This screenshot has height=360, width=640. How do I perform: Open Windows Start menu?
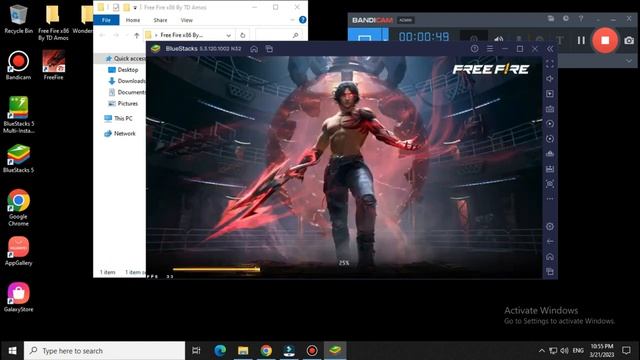(12, 351)
